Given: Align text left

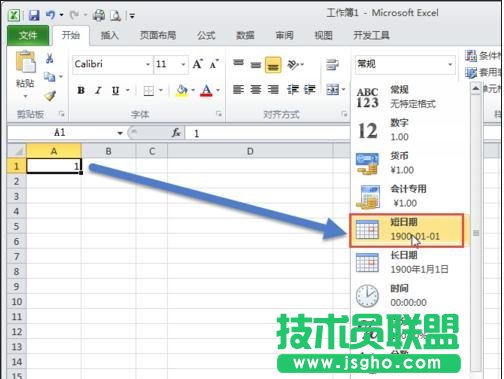Looking at the screenshot, I should point(238,89).
